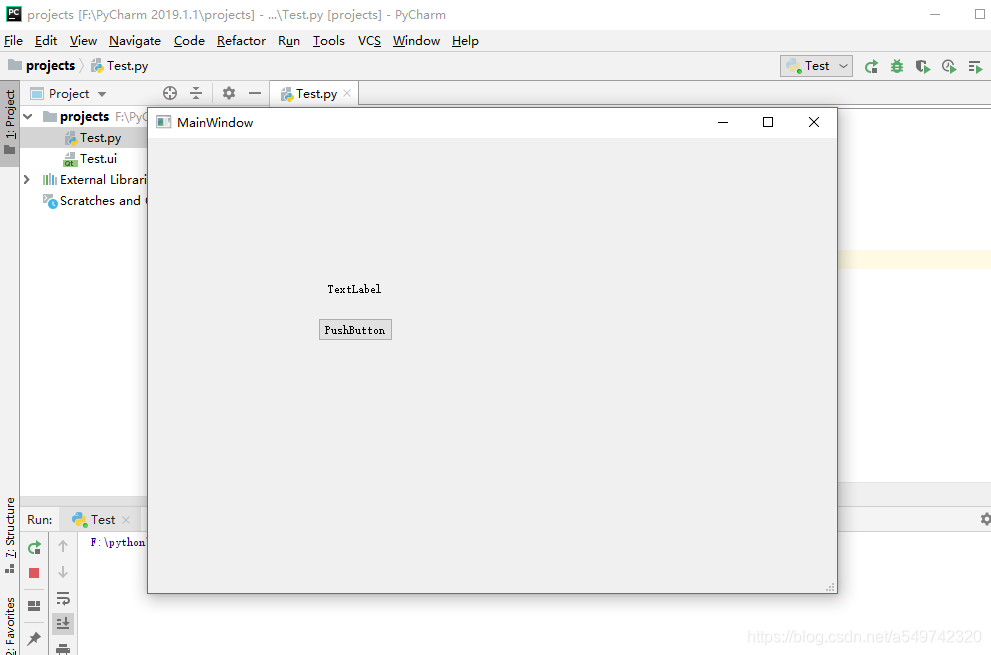Image resolution: width=991 pixels, height=655 pixels.
Task: Click projects breadcrumb in navigation bar
Action: click(x=42, y=66)
